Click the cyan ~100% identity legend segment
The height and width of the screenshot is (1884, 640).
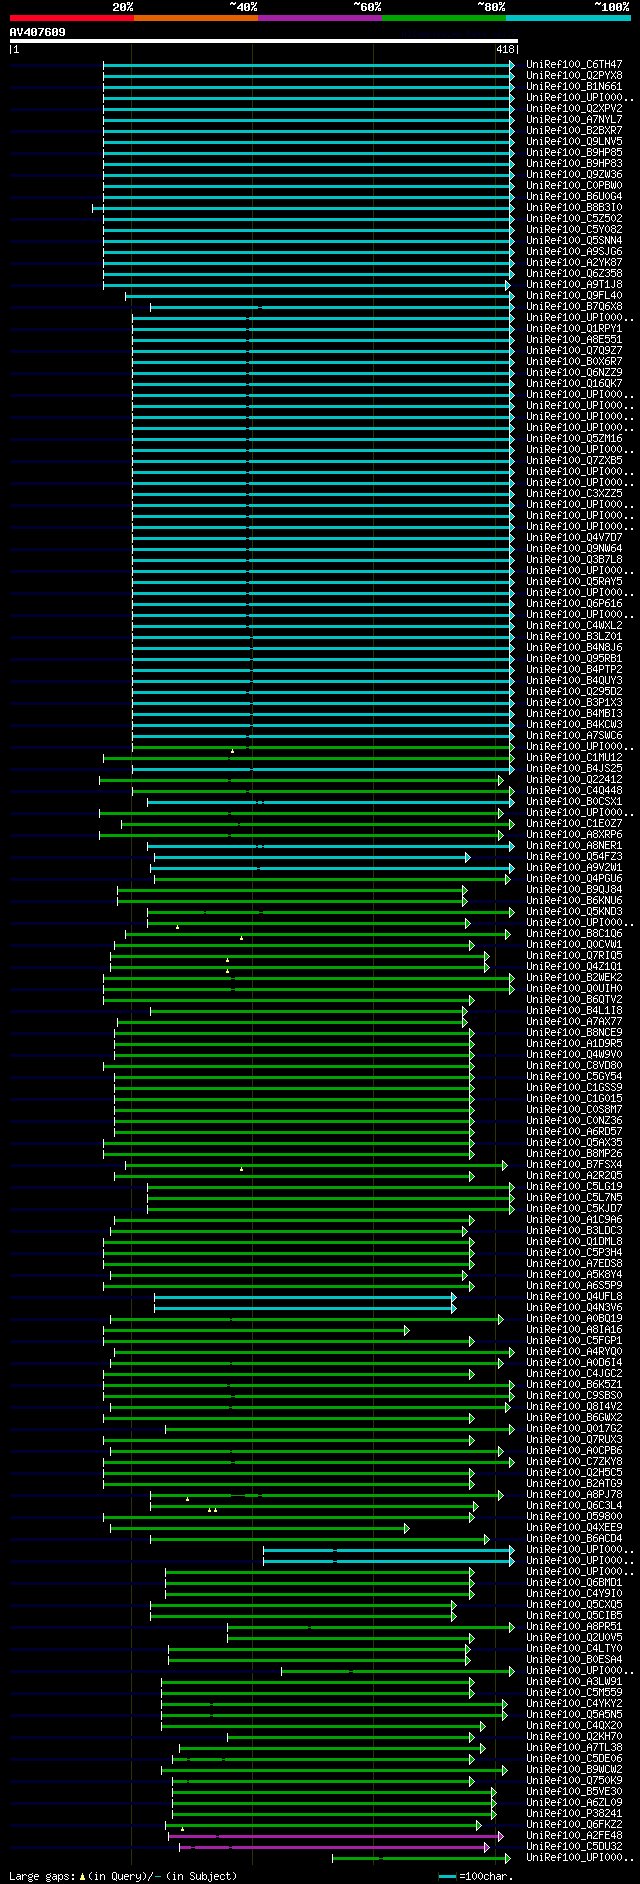568,18
